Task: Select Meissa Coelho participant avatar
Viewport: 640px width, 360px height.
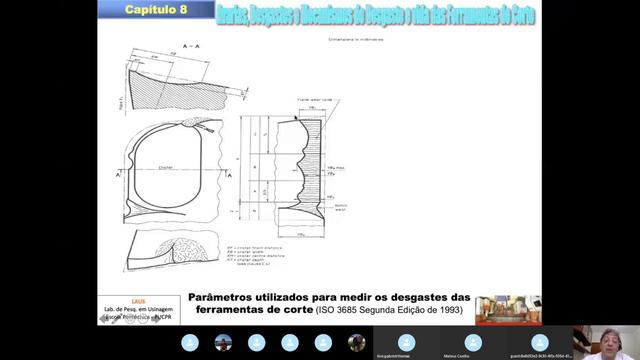Action: tap(473, 343)
